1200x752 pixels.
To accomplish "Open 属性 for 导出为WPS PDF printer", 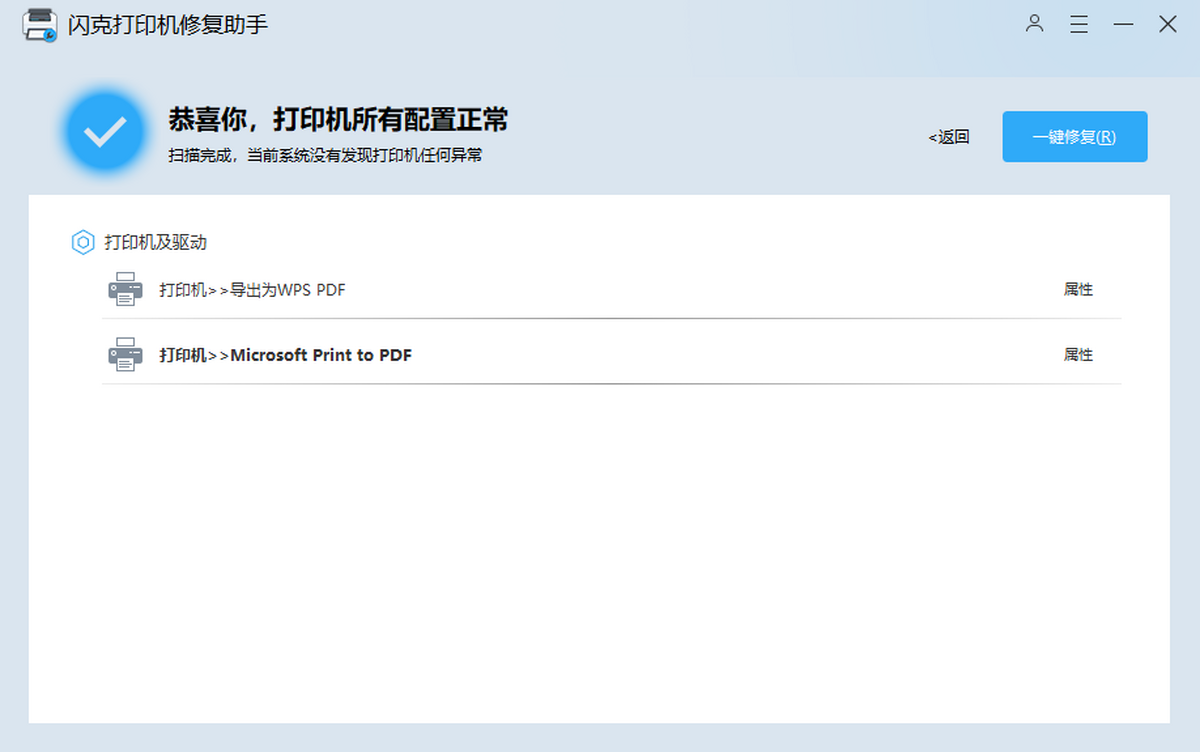I will 1078,290.
